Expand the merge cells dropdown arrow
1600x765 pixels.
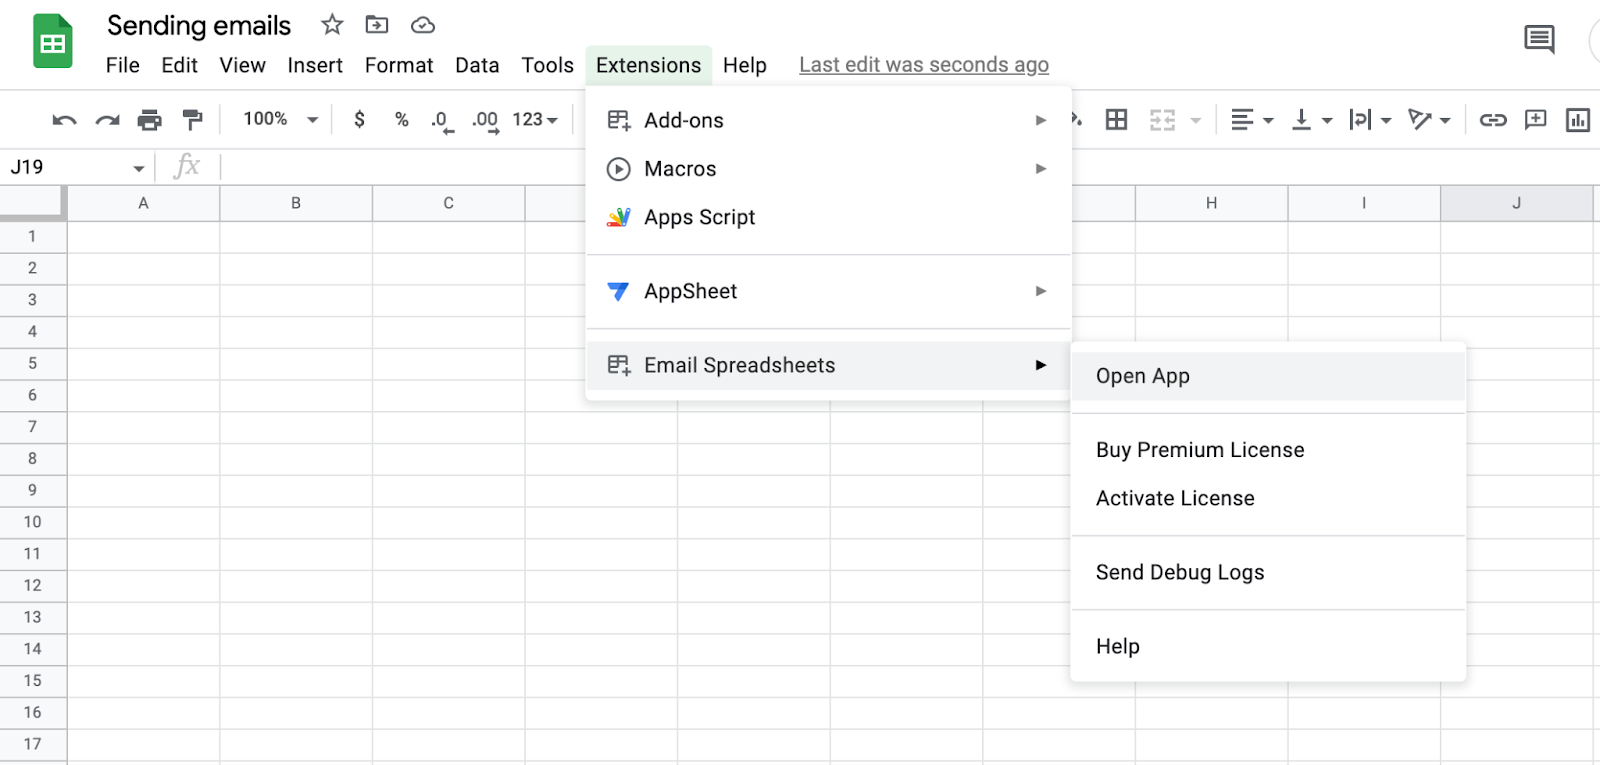(x=1196, y=120)
